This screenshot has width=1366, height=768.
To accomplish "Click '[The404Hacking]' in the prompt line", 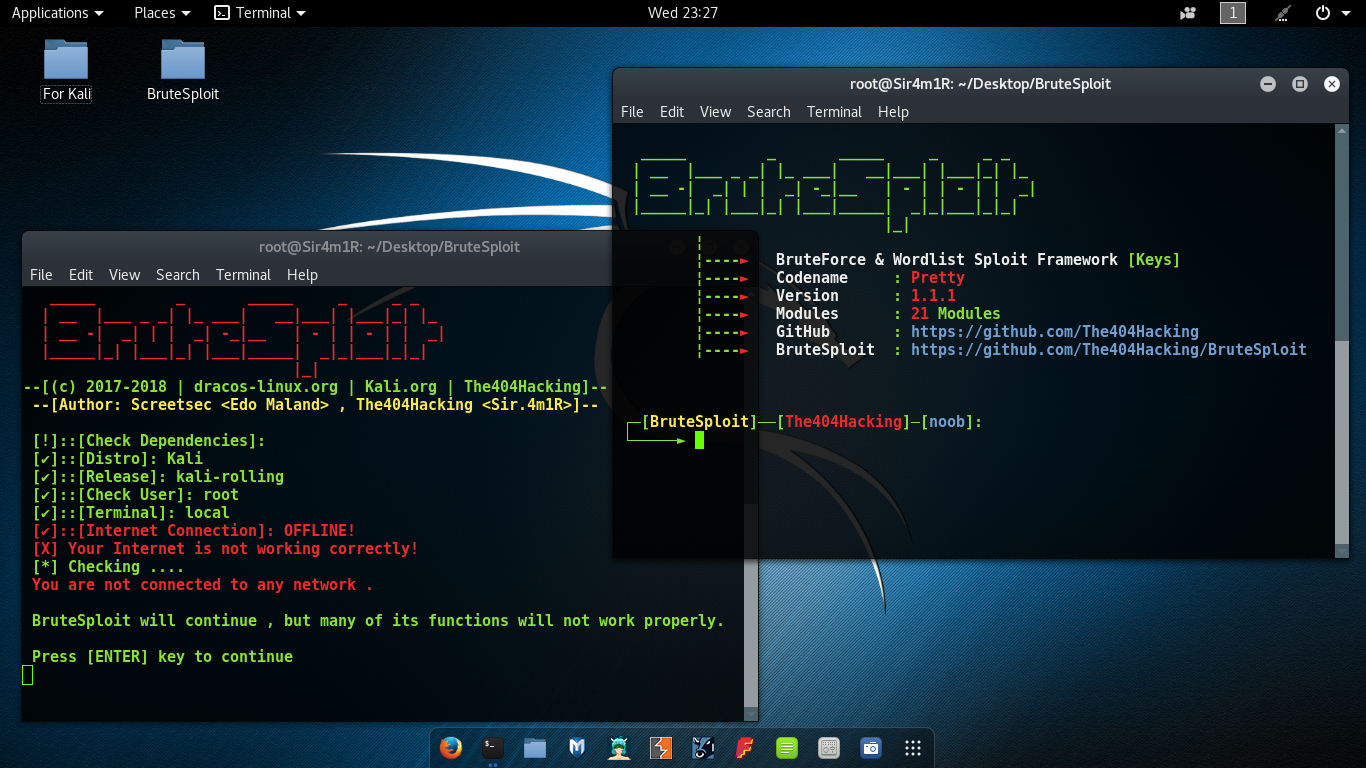I will (x=844, y=422).
